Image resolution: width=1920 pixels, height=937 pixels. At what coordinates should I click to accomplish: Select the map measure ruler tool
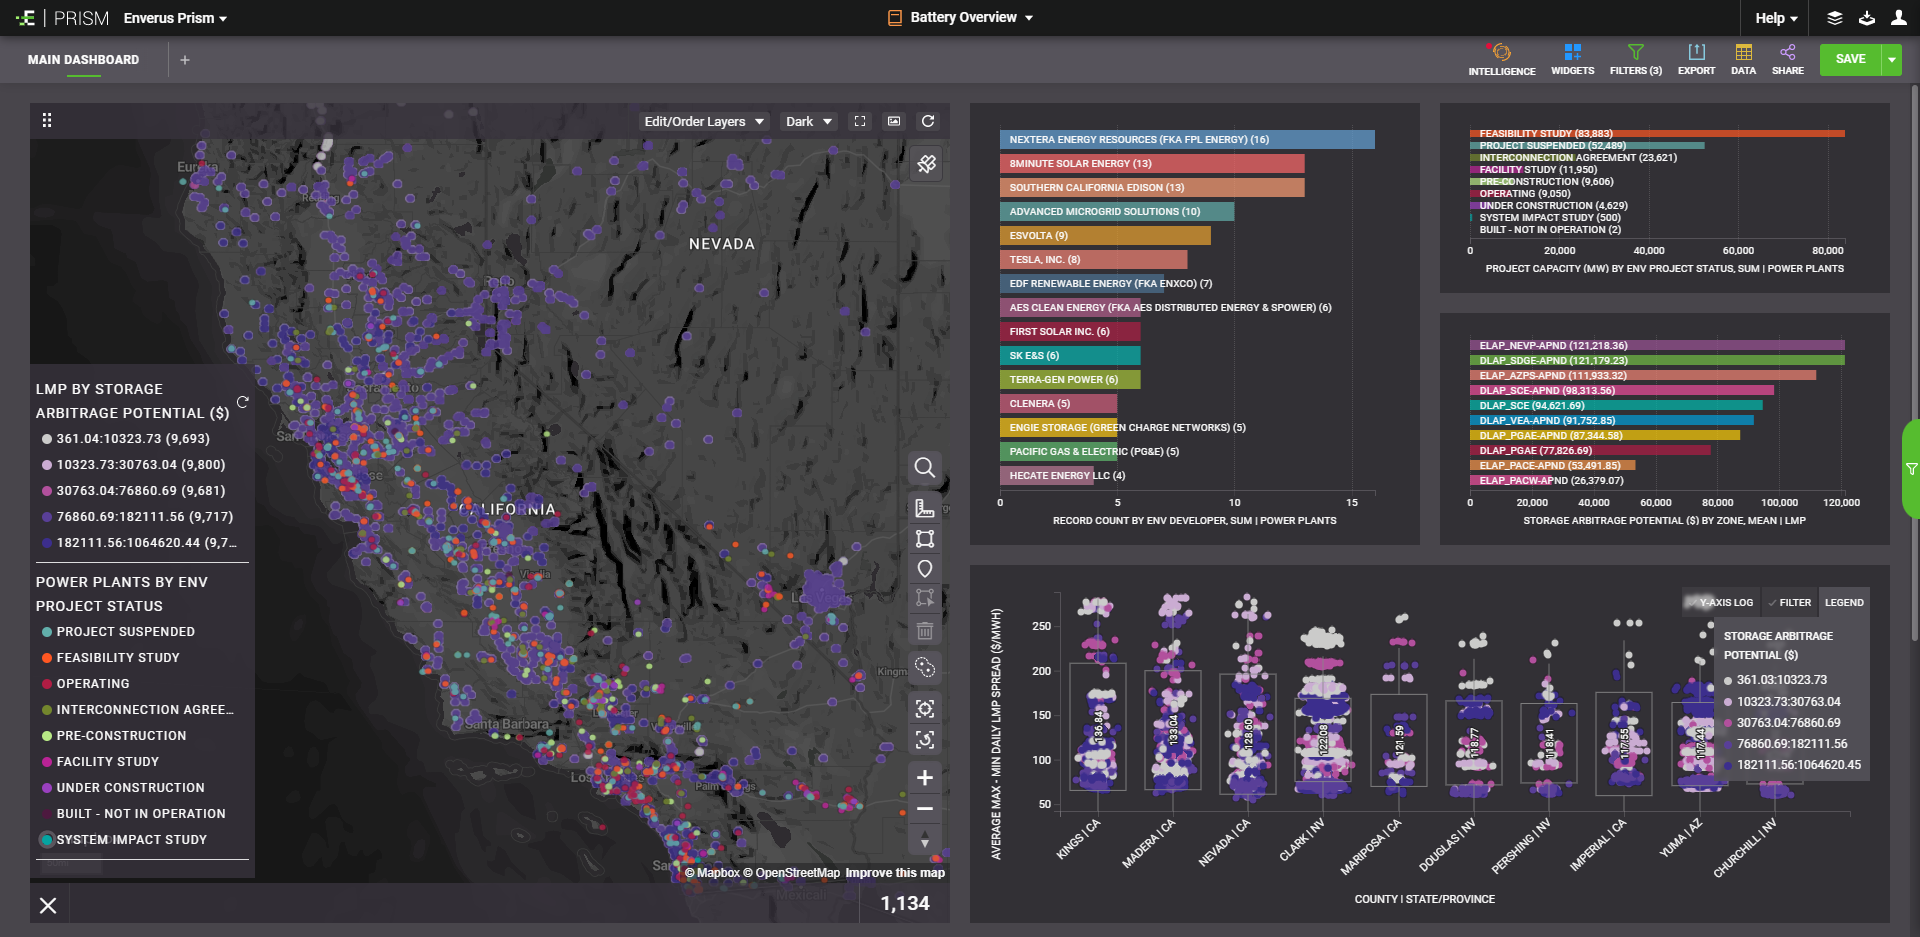pyautogui.click(x=925, y=508)
